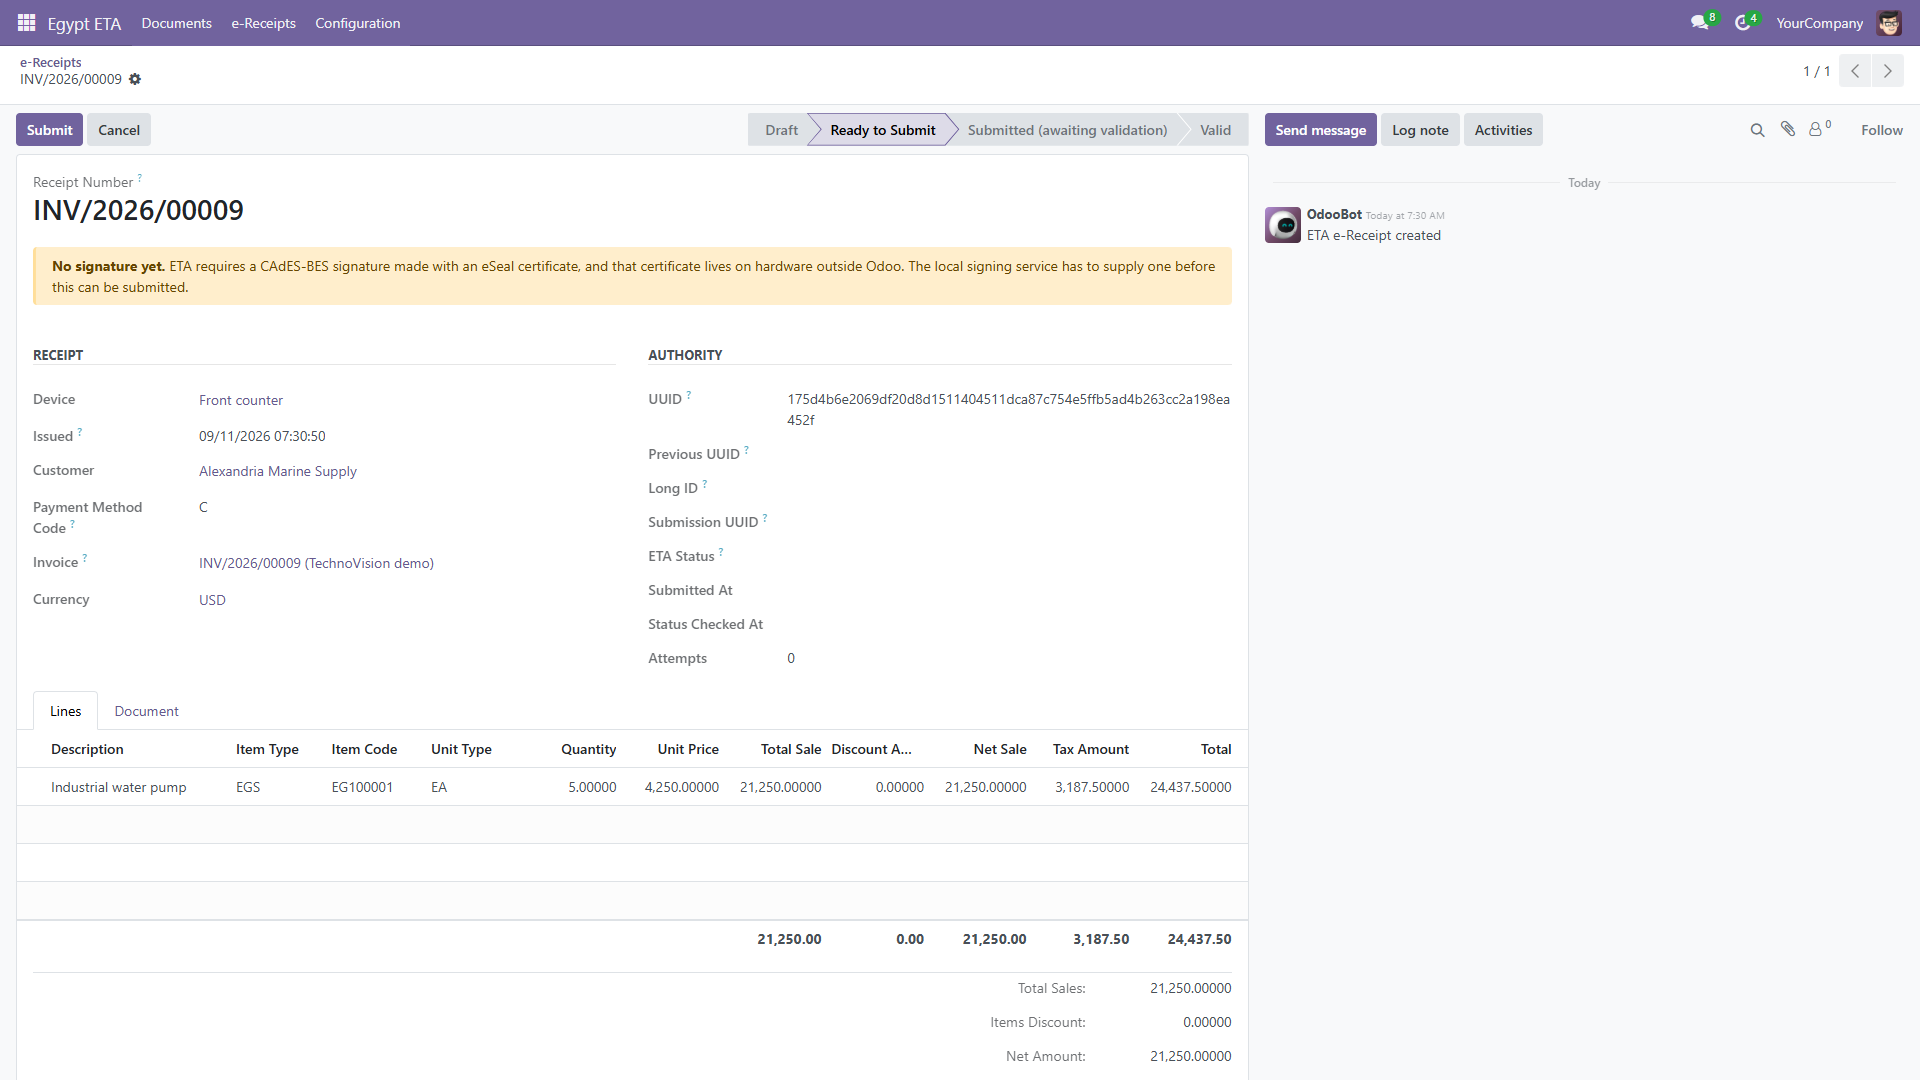Screen dimensions: 1920x1080
Task: Click the user avatar in top bar
Action: tap(1889, 22)
